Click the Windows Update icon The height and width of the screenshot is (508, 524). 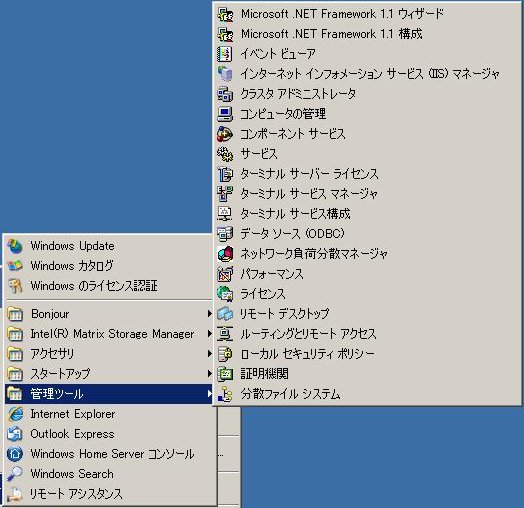(x=15, y=246)
